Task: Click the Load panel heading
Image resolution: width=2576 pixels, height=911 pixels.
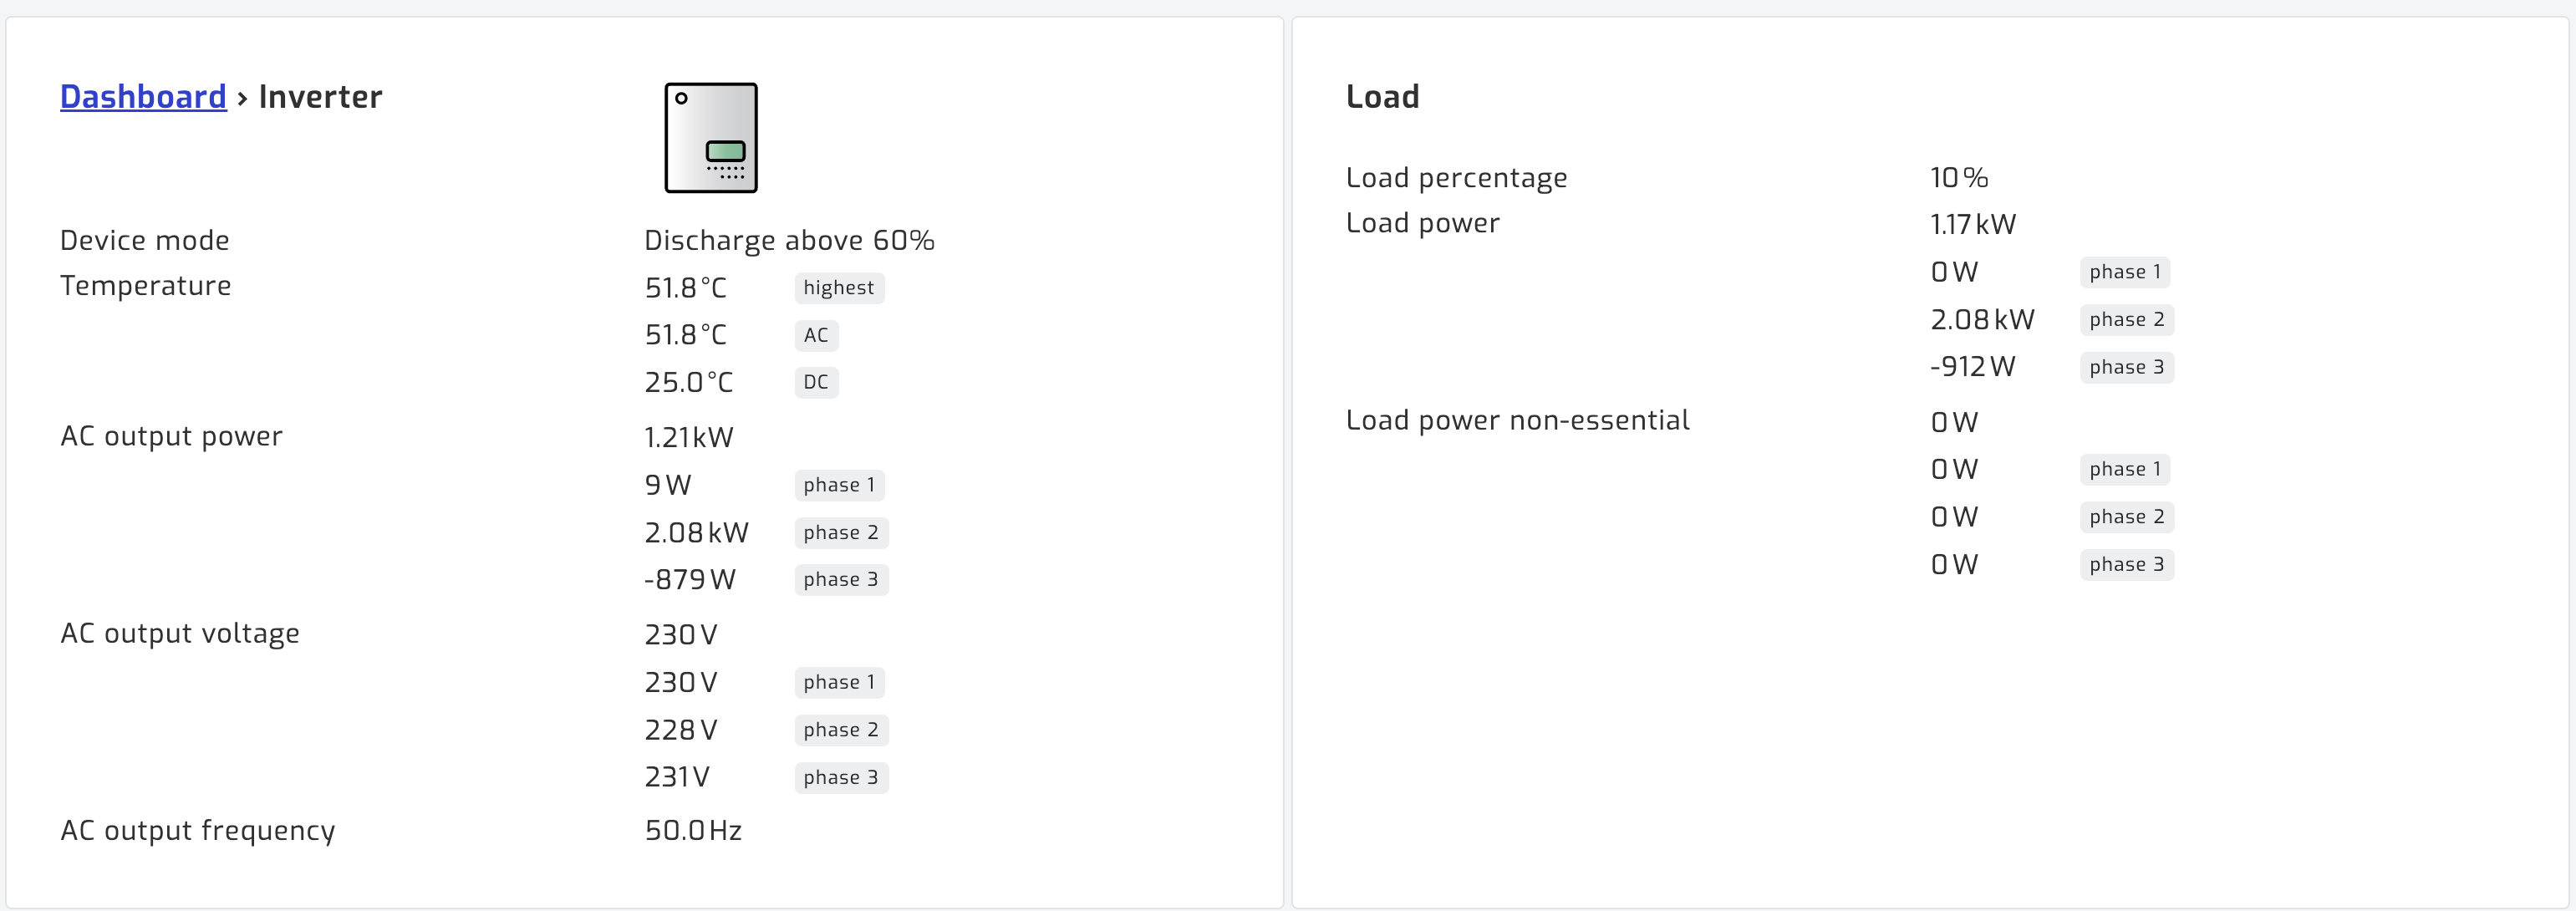Action: coord(1382,97)
